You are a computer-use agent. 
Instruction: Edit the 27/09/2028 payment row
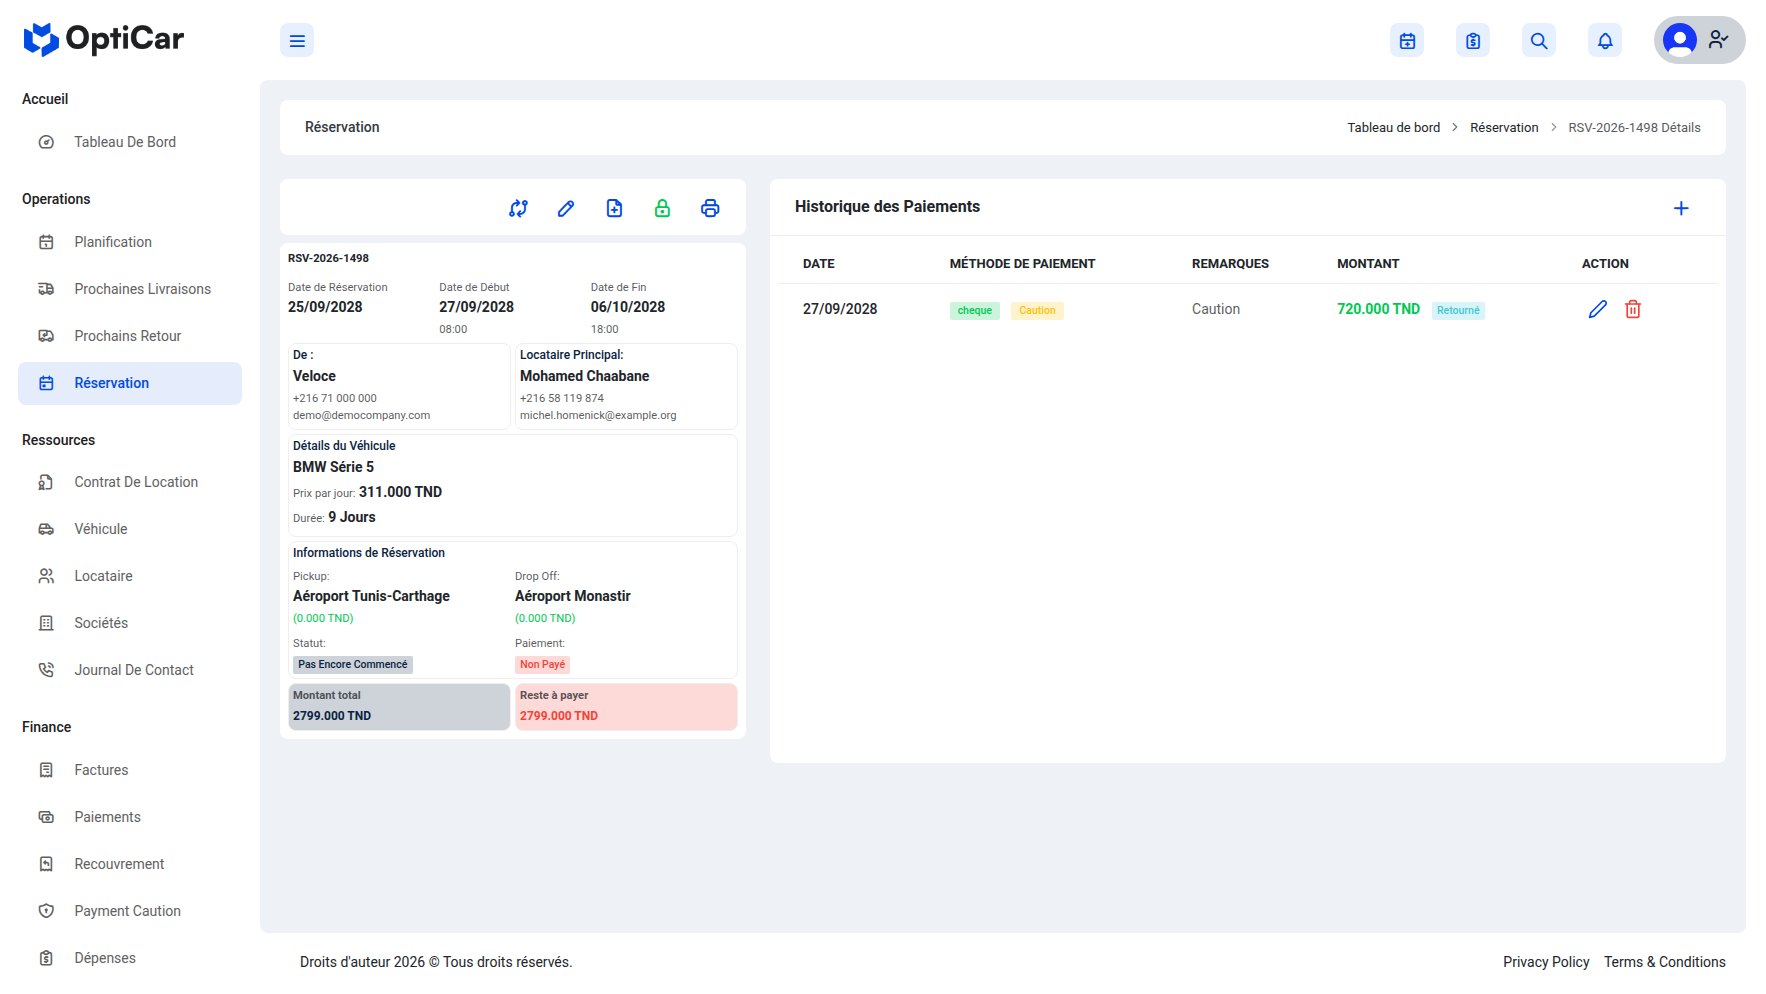pyautogui.click(x=1598, y=309)
